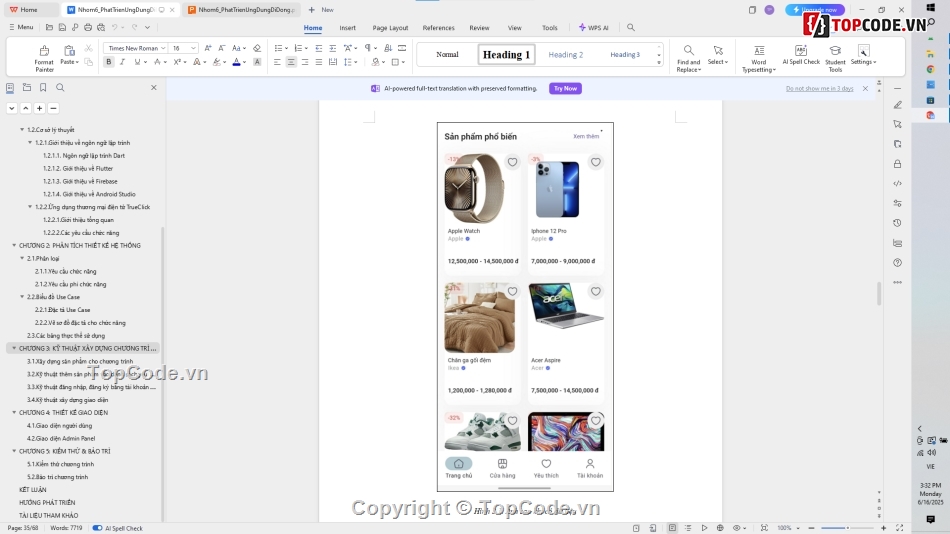The height and width of the screenshot is (534, 950).
Task: Toggle Outline view in status bar
Action: pos(688,528)
